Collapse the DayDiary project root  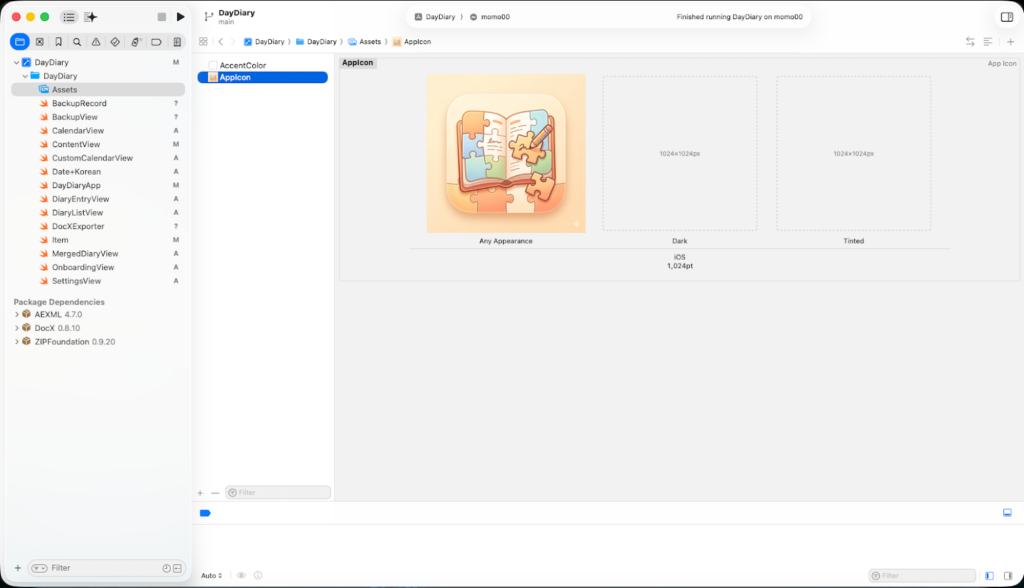[17, 62]
